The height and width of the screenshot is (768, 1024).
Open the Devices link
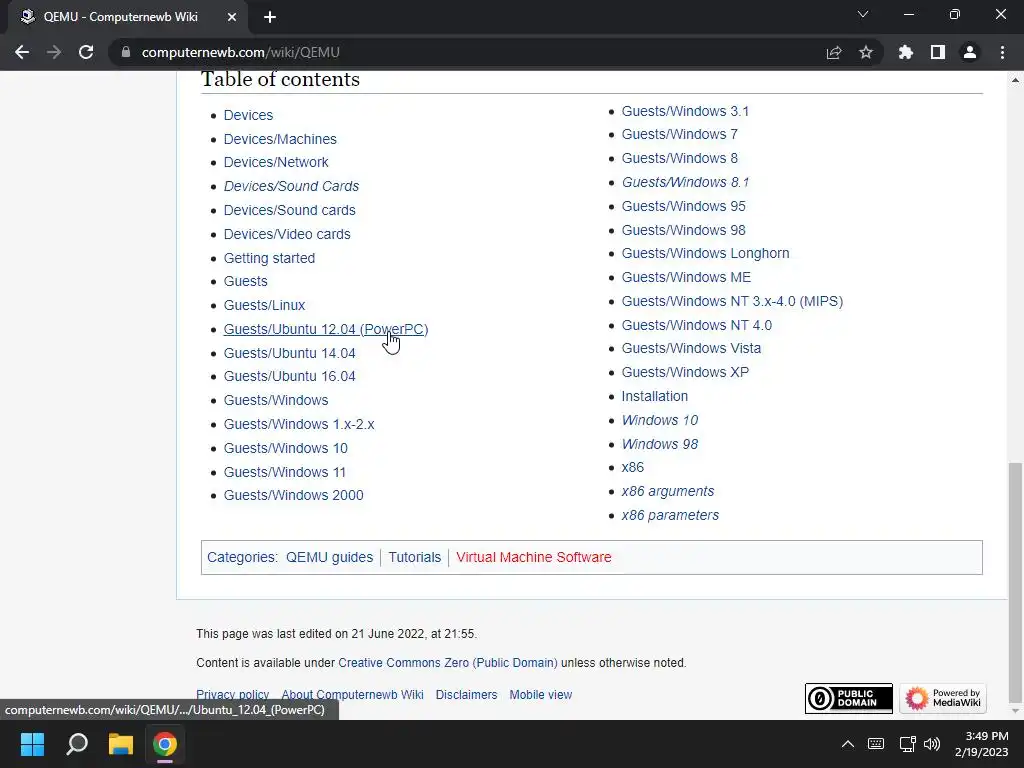tap(248, 115)
